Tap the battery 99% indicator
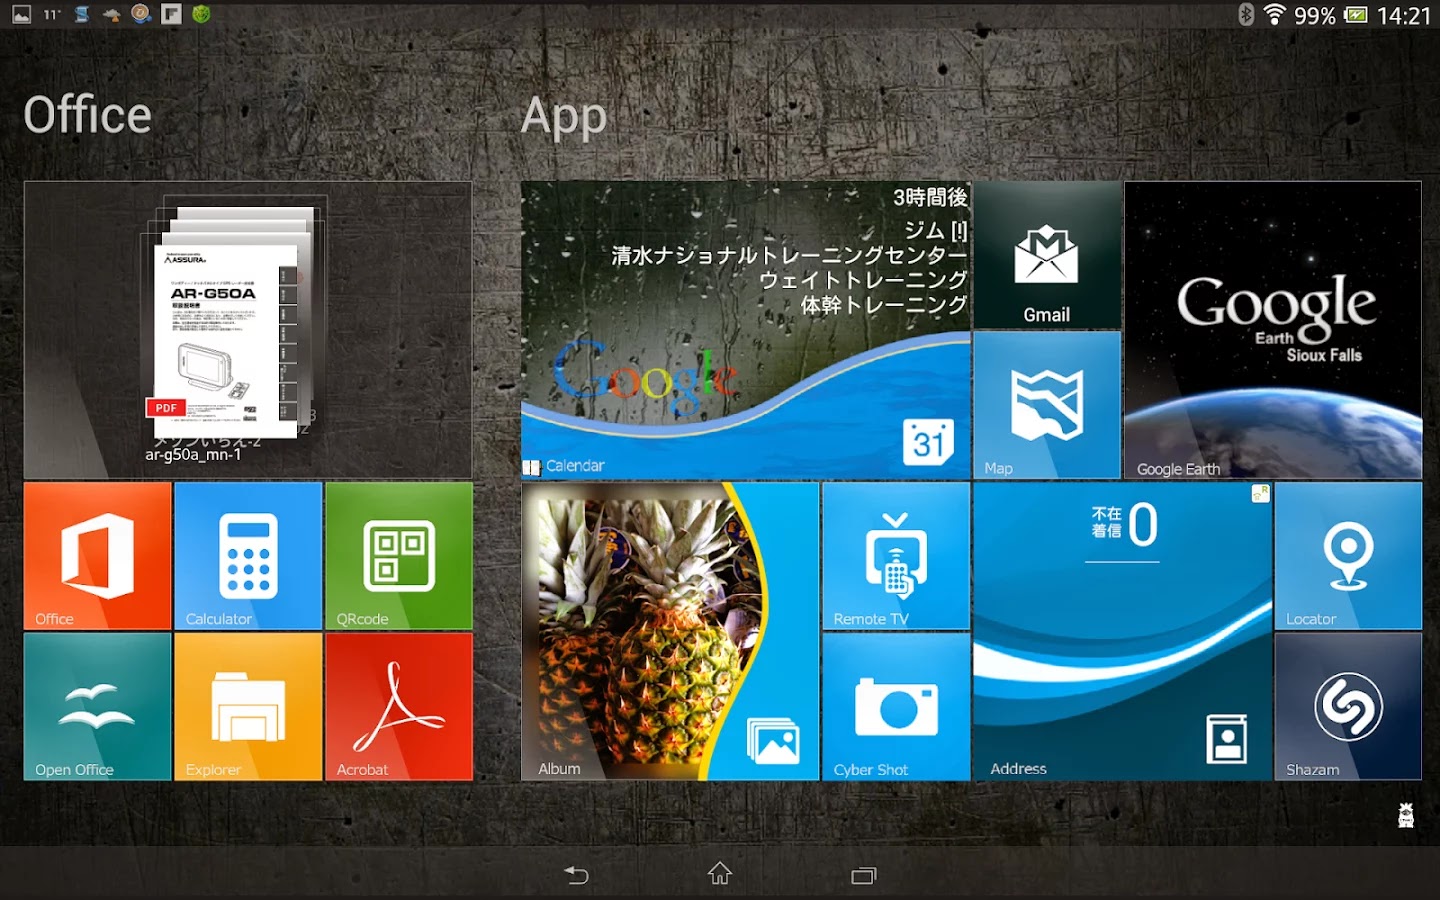1440x900 pixels. (x=1331, y=15)
